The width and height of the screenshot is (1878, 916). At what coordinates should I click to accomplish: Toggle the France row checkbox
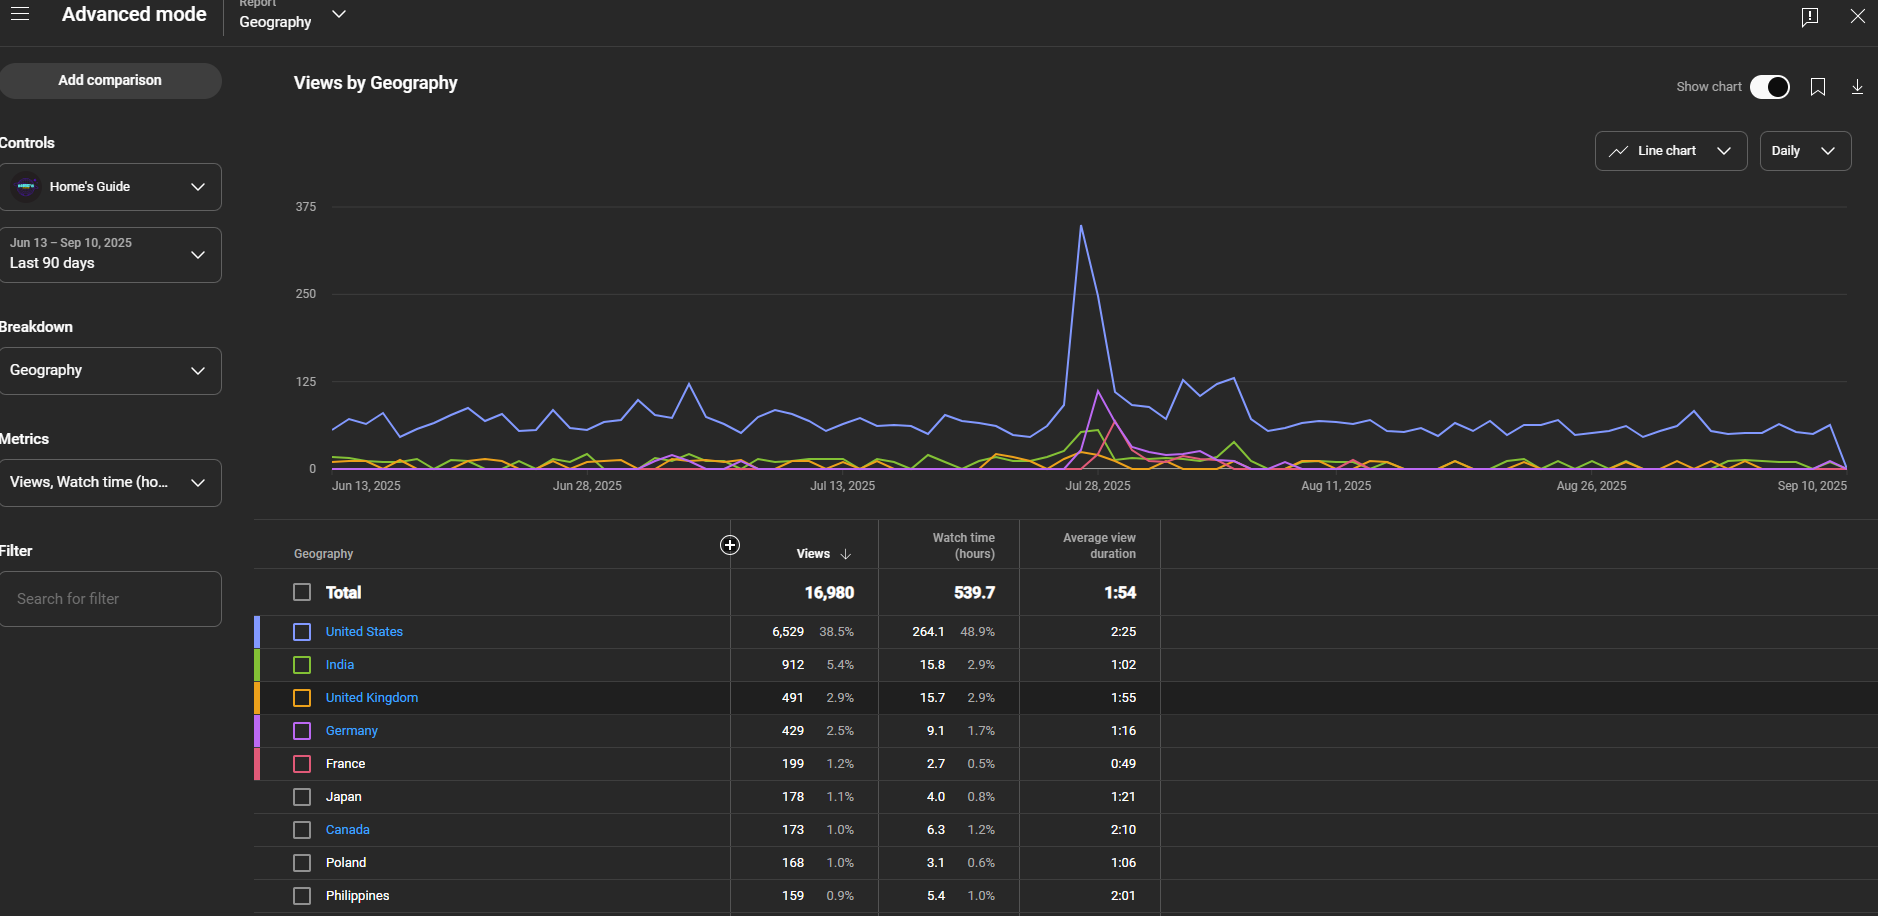point(302,764)
